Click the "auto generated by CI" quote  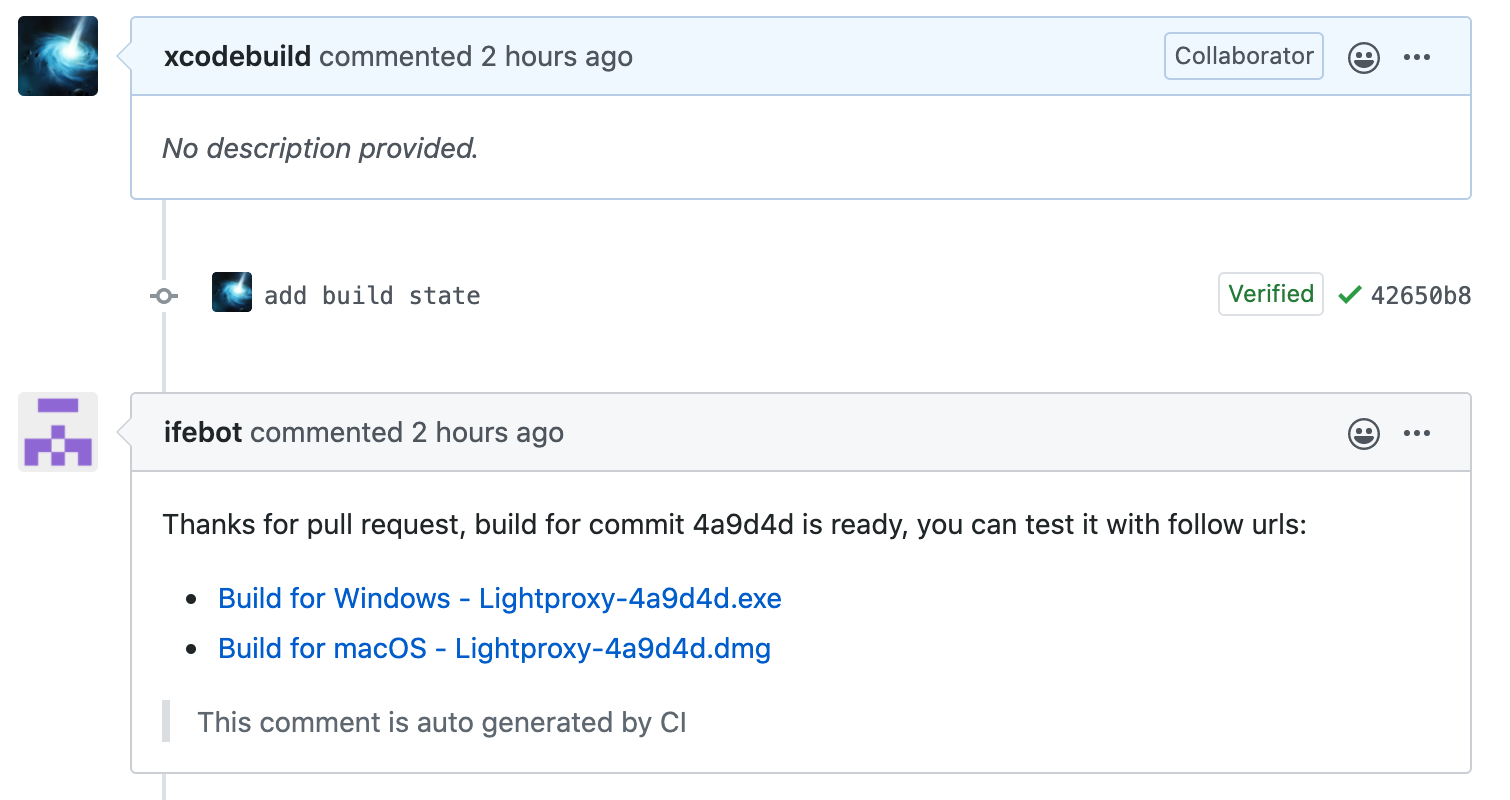(x=442, y=722)
